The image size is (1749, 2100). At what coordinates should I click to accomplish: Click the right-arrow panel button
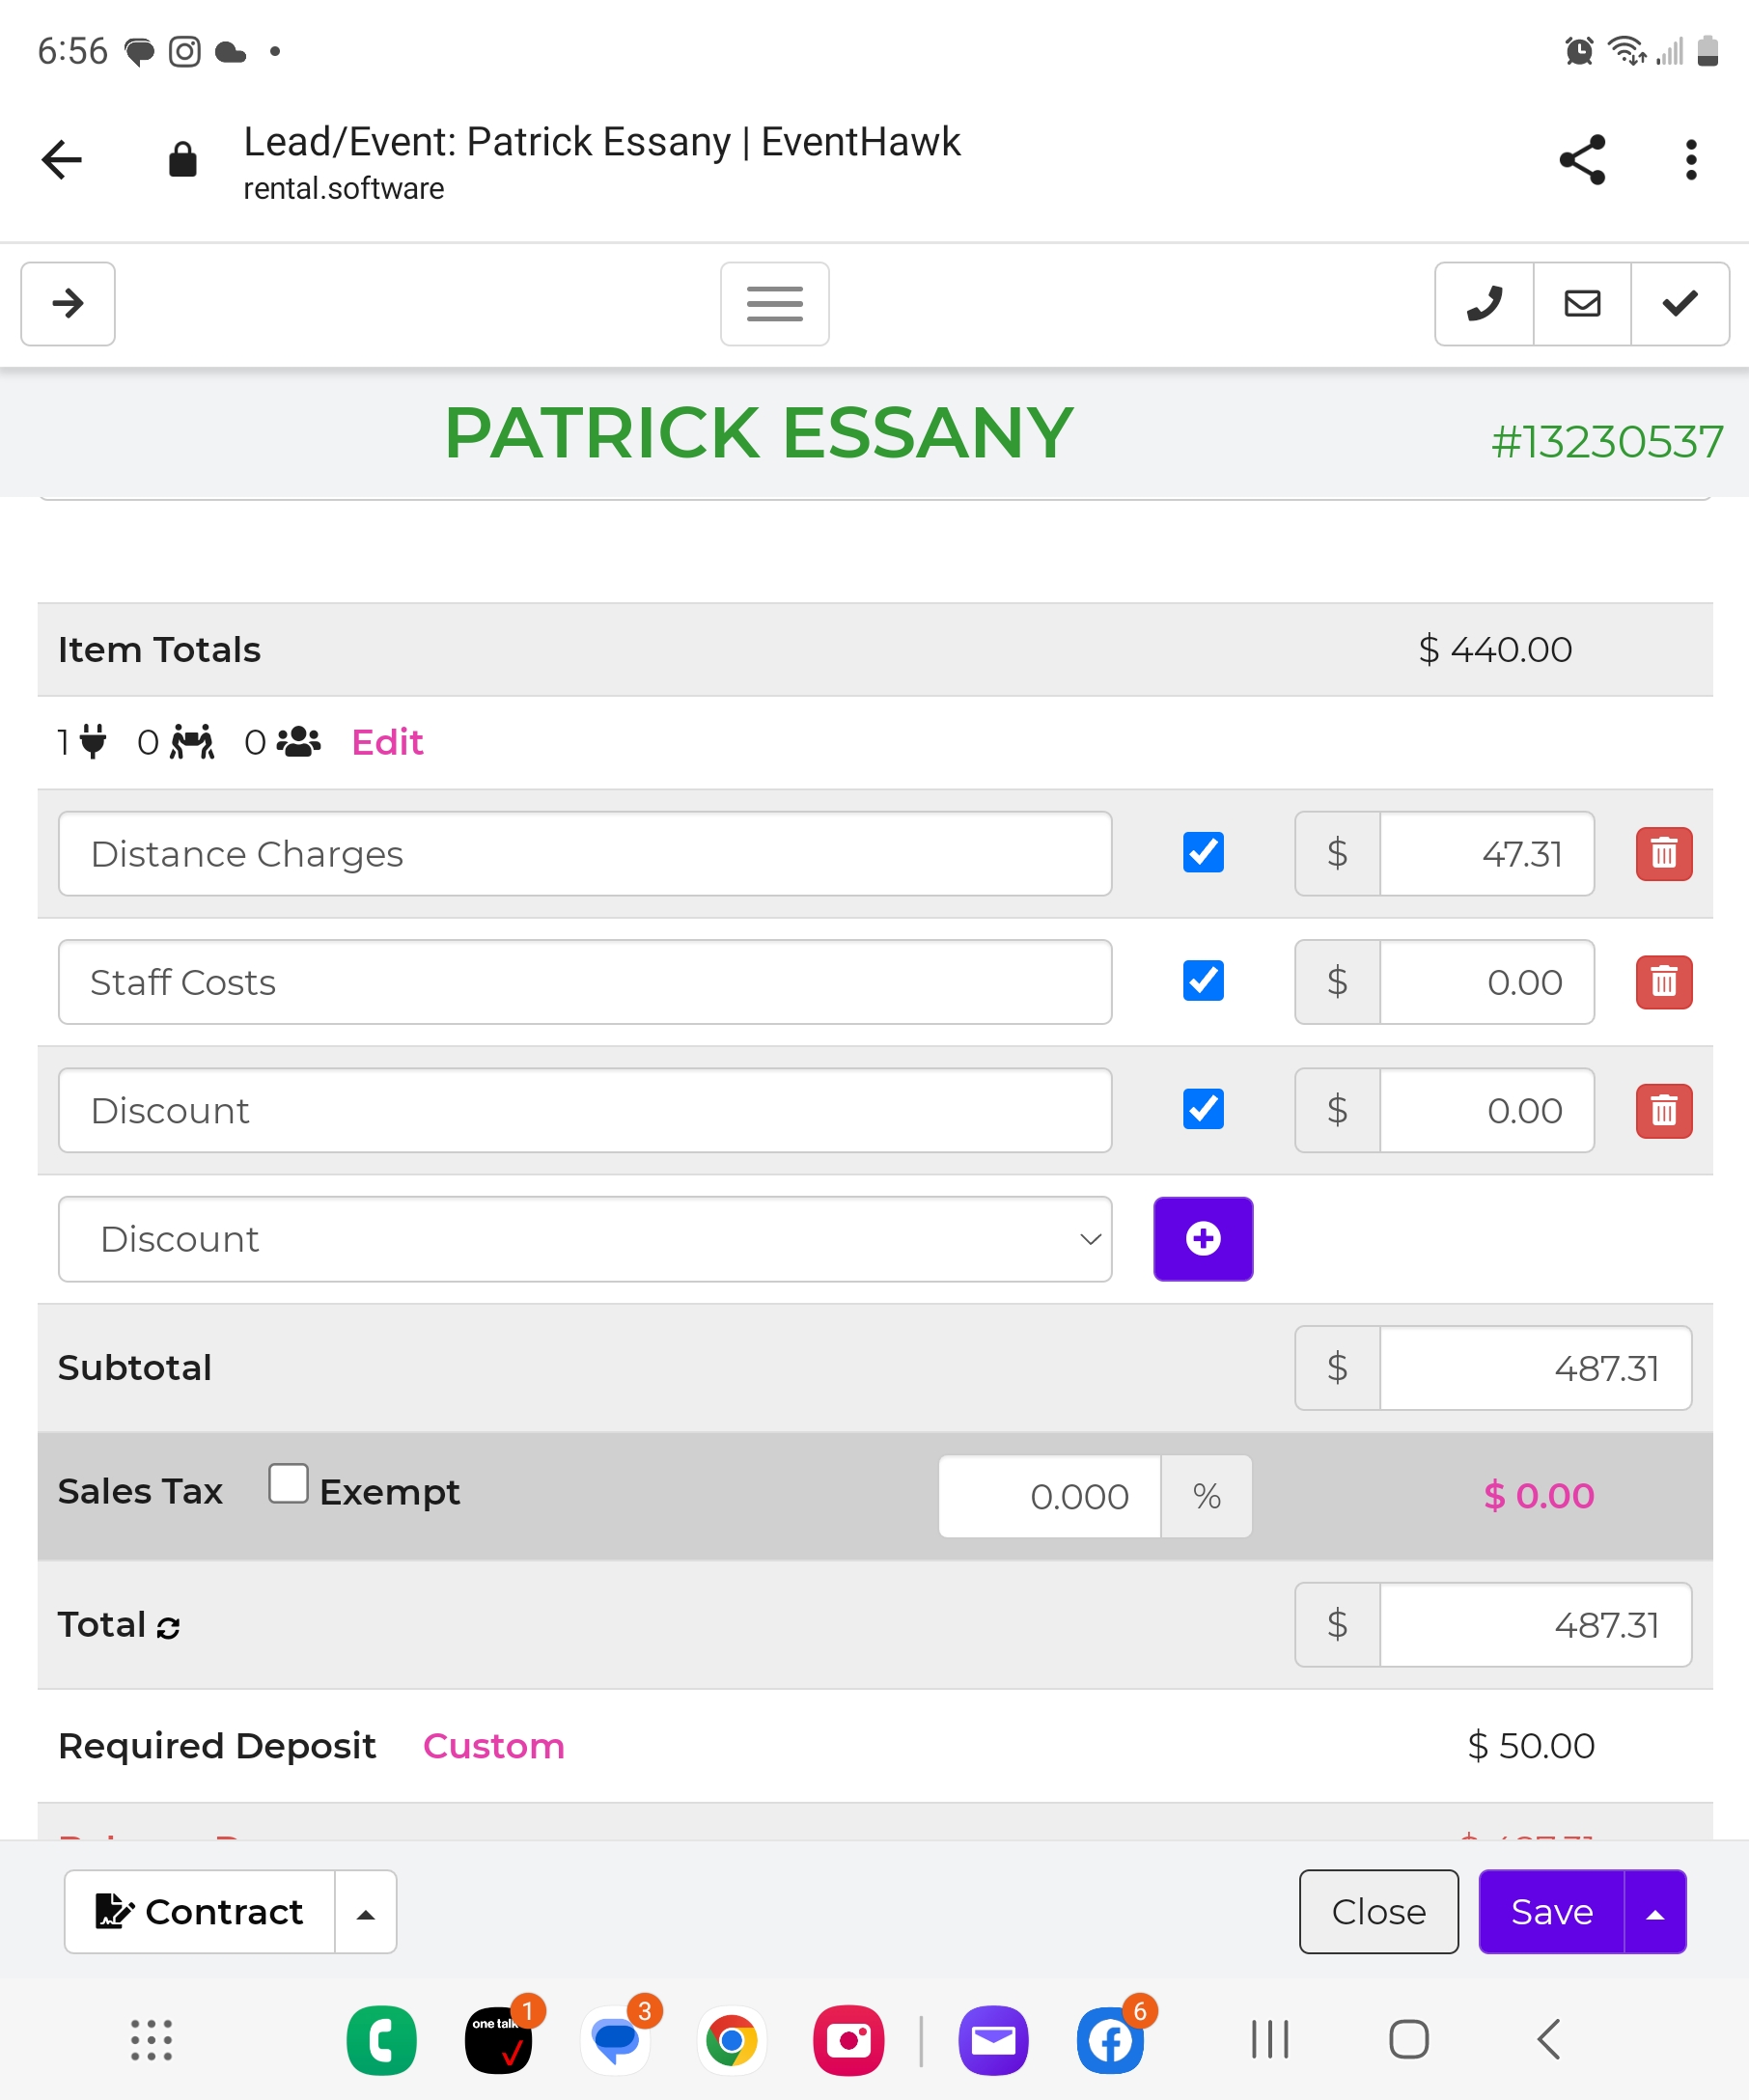tap(68, 303)
